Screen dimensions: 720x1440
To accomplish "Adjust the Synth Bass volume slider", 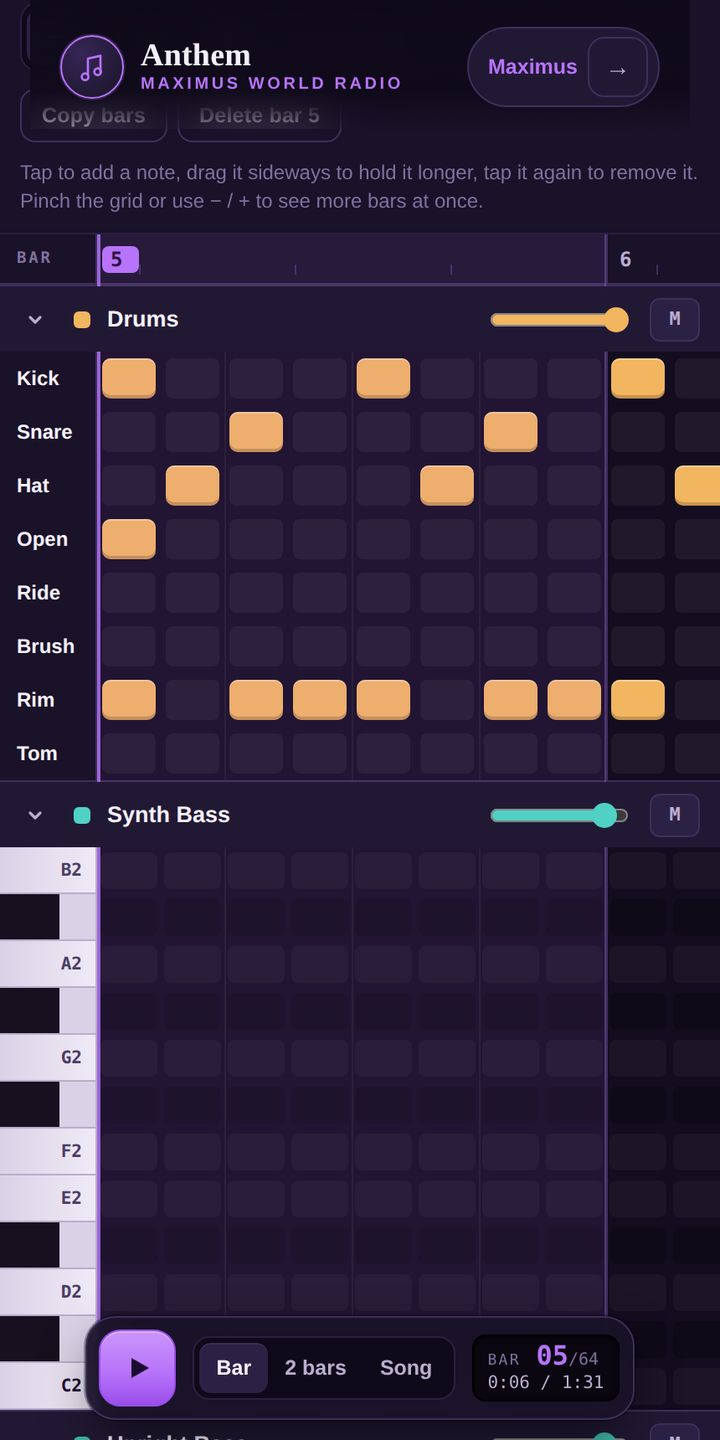I will [x=559, y=815].
